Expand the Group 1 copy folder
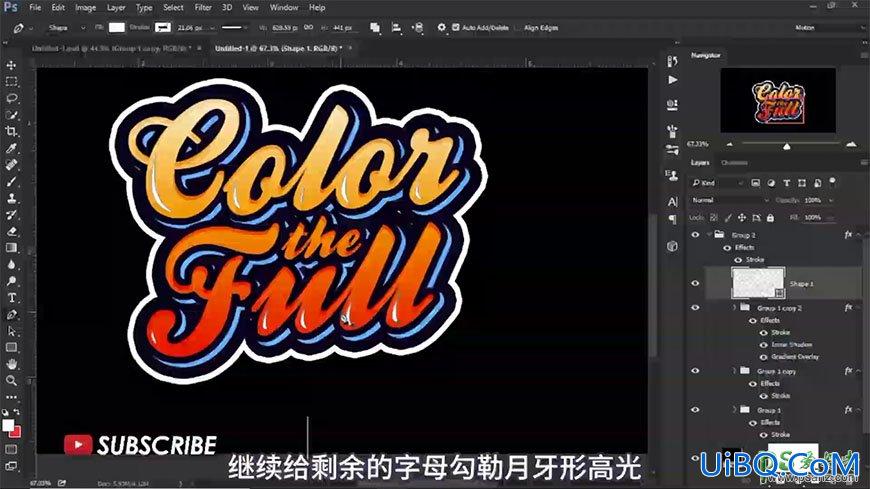The image size is (870, 489). pos(734,370)
